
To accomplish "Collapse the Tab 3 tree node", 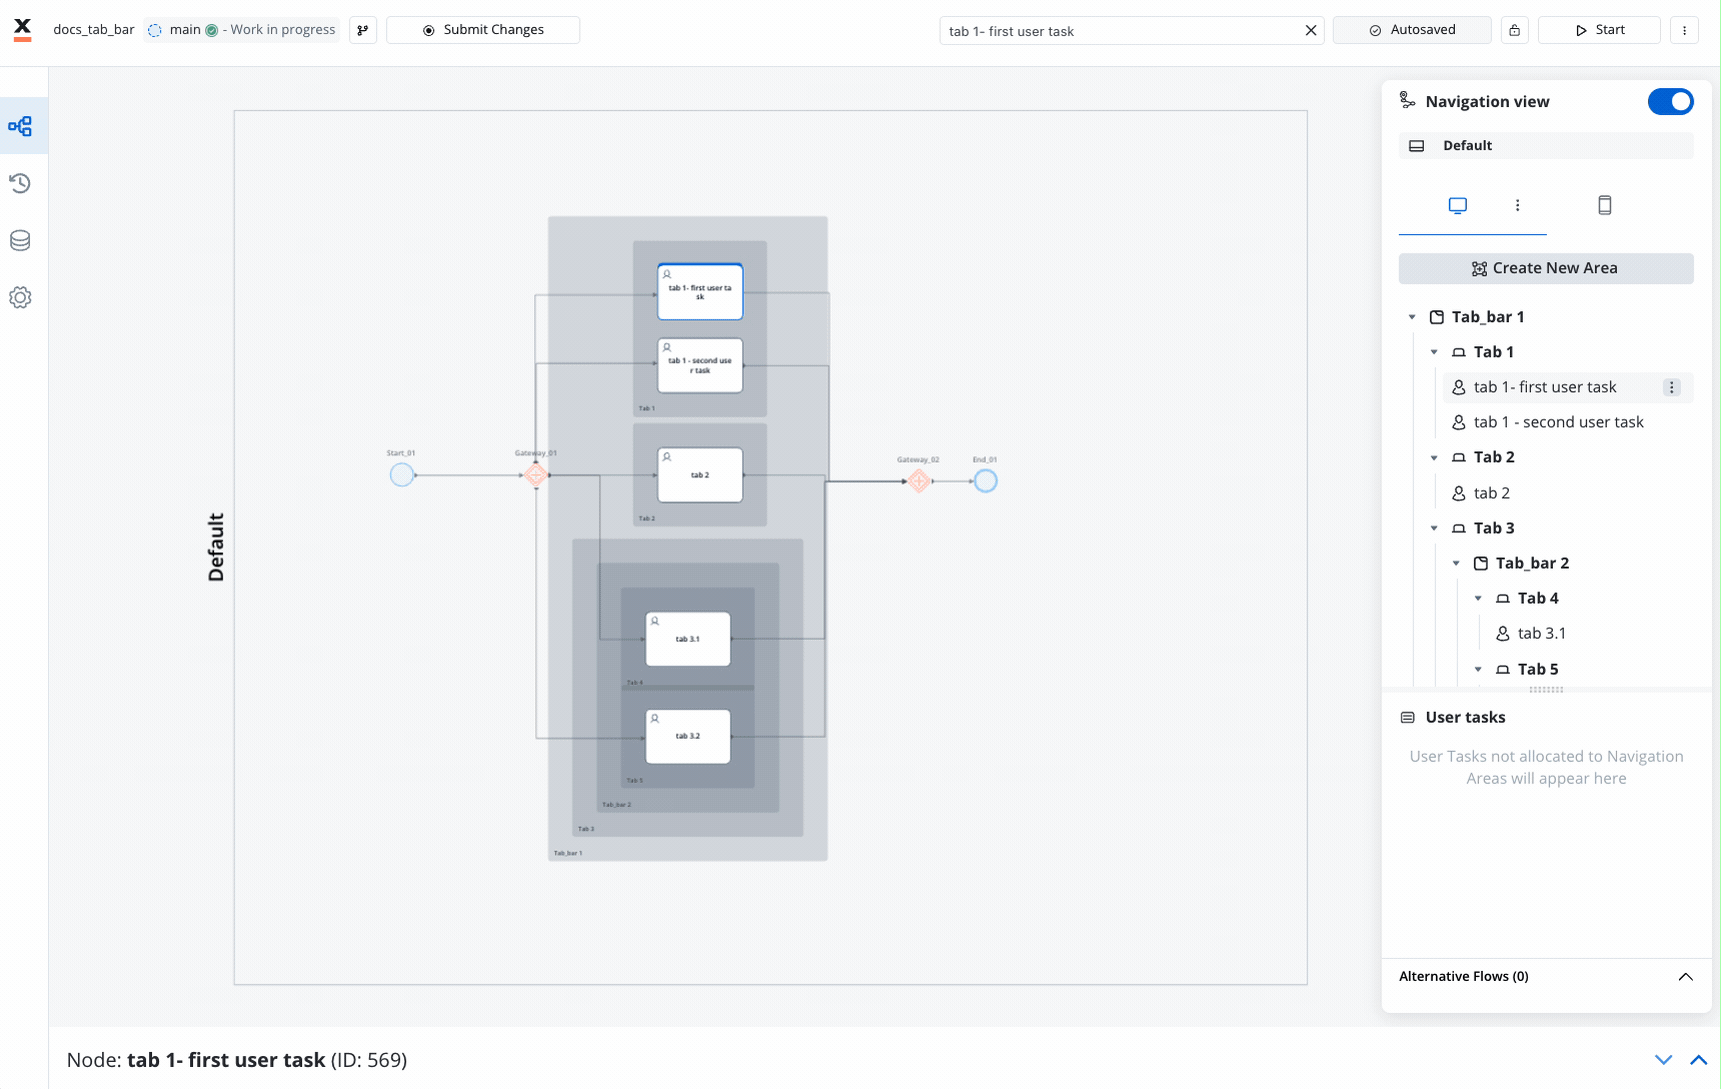I will click(x=1435, y=528).
